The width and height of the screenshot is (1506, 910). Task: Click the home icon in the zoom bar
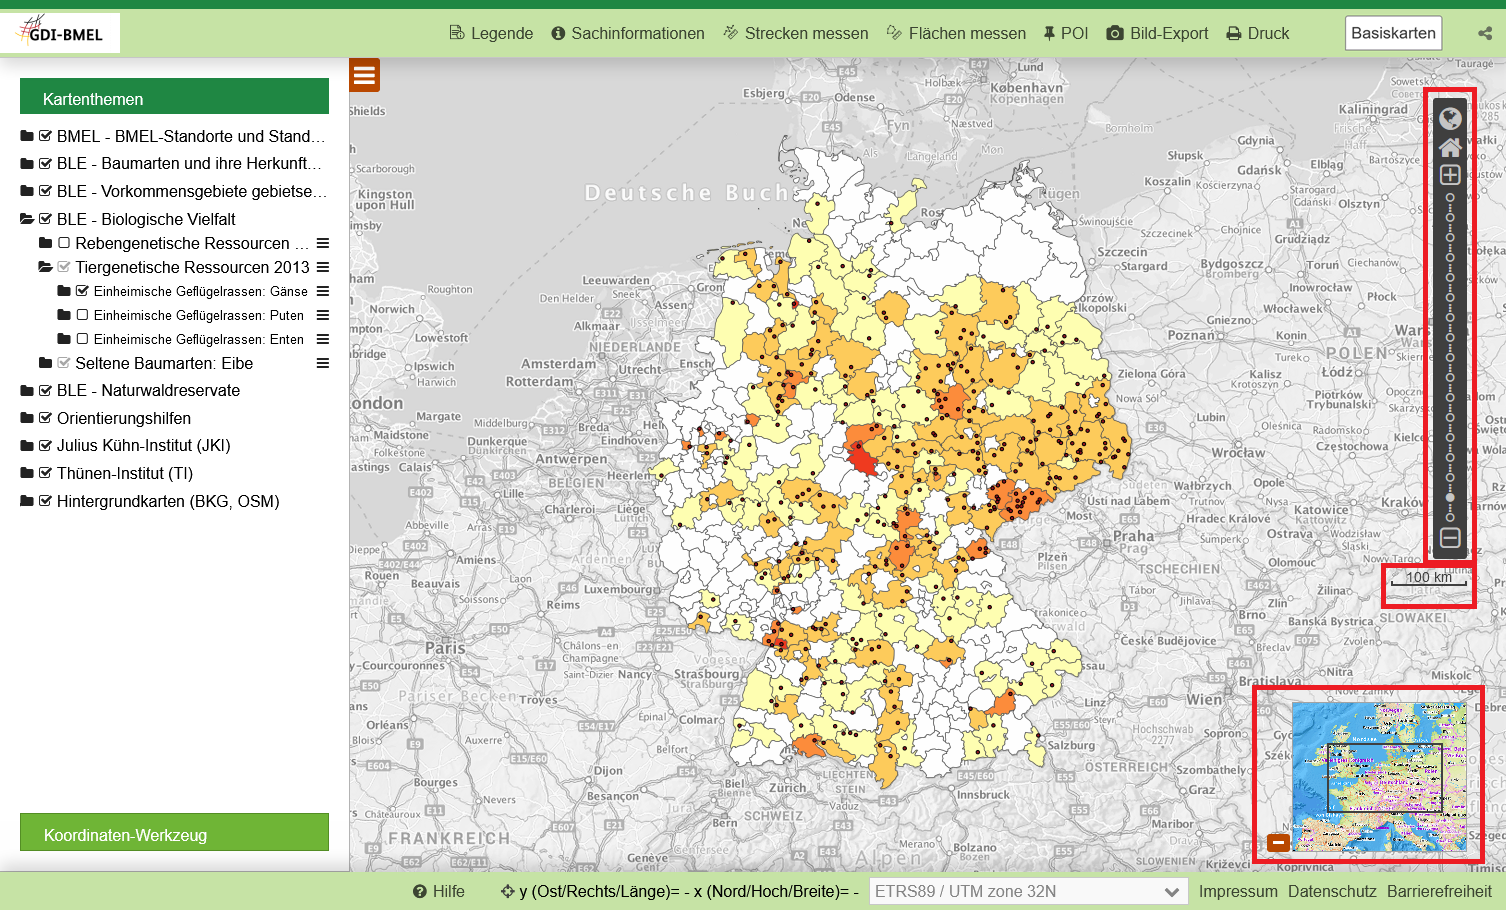1450,147
